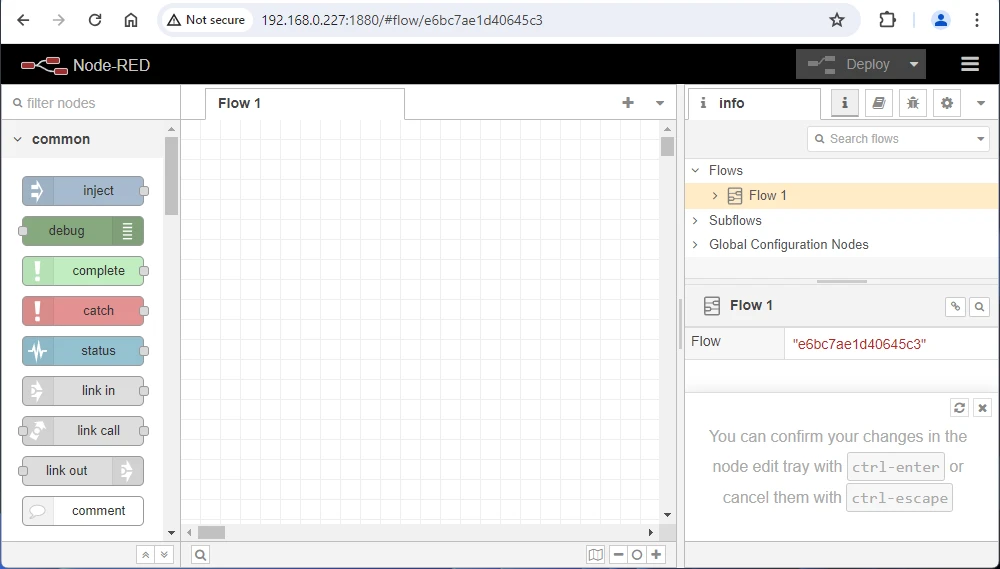Open configuration nodes gear tab
Viewport: 1000px width, 569px height.
tap(946, 103)
